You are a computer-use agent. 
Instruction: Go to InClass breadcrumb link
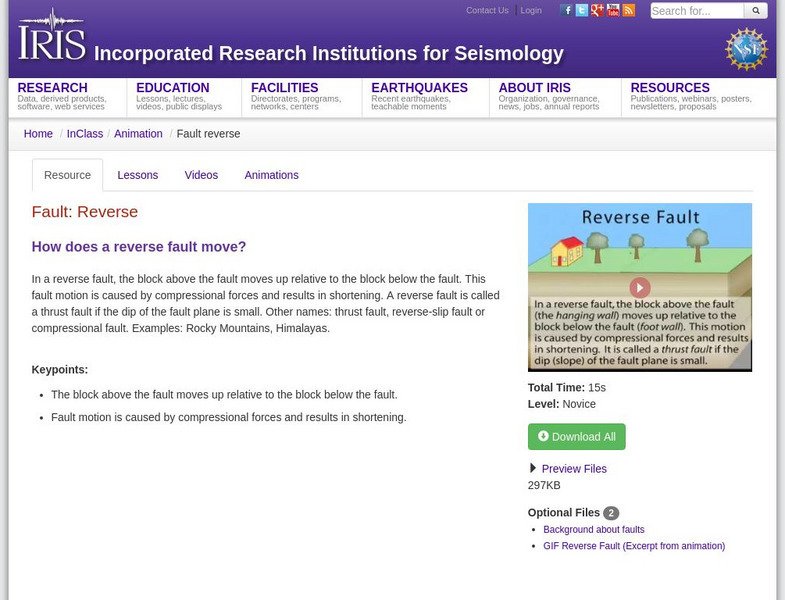(x=85, y=134)
